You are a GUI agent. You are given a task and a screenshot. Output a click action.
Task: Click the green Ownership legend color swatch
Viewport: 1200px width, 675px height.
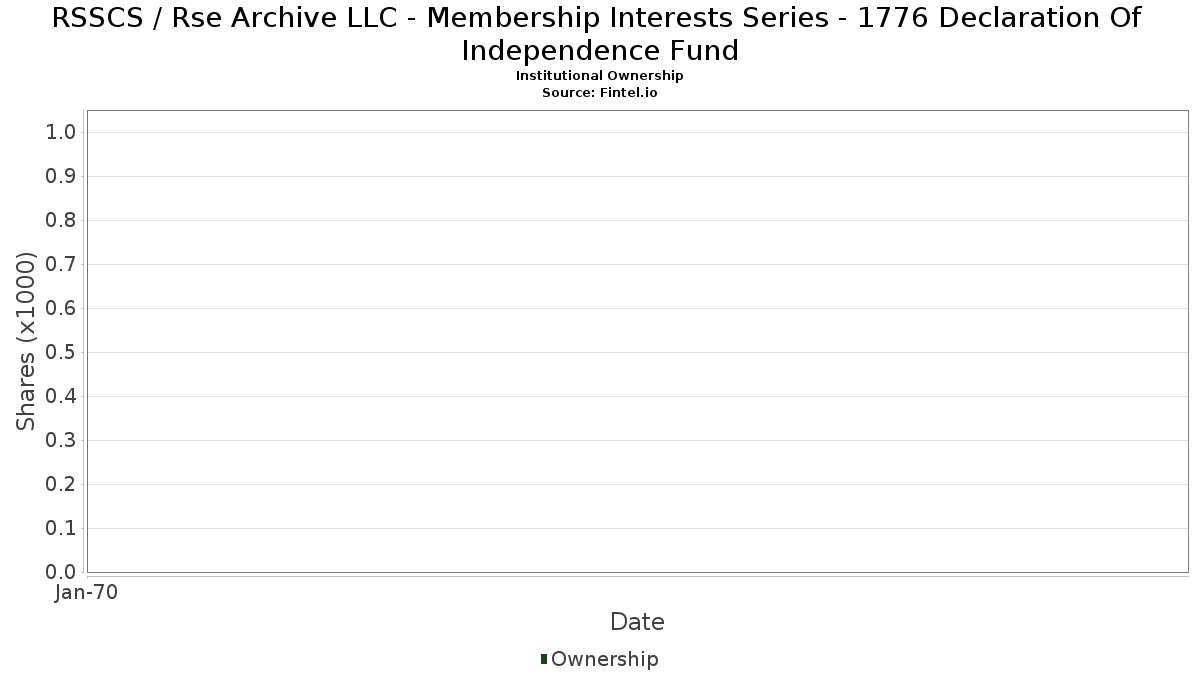click(544, 659)
